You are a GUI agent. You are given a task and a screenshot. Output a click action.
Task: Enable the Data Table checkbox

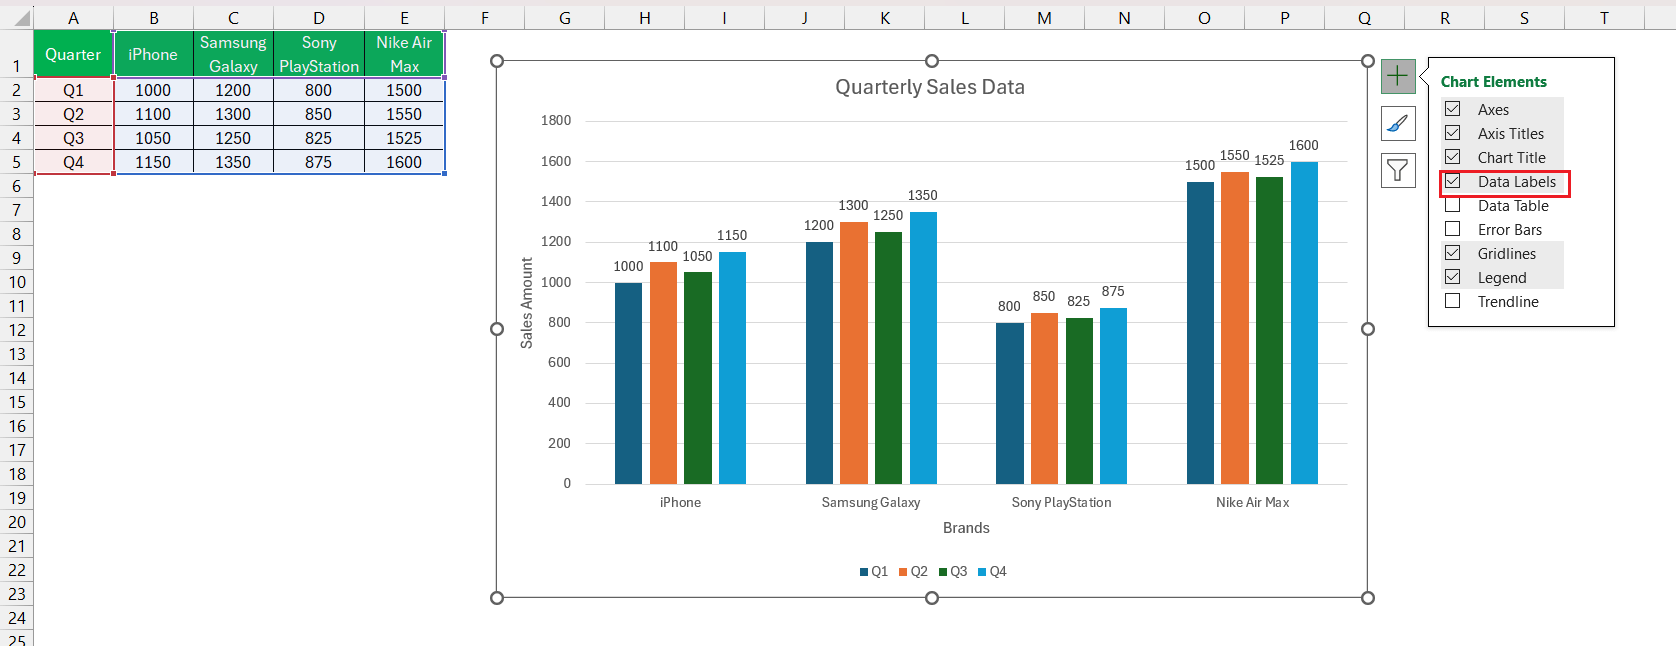[x=1453, y=205]
